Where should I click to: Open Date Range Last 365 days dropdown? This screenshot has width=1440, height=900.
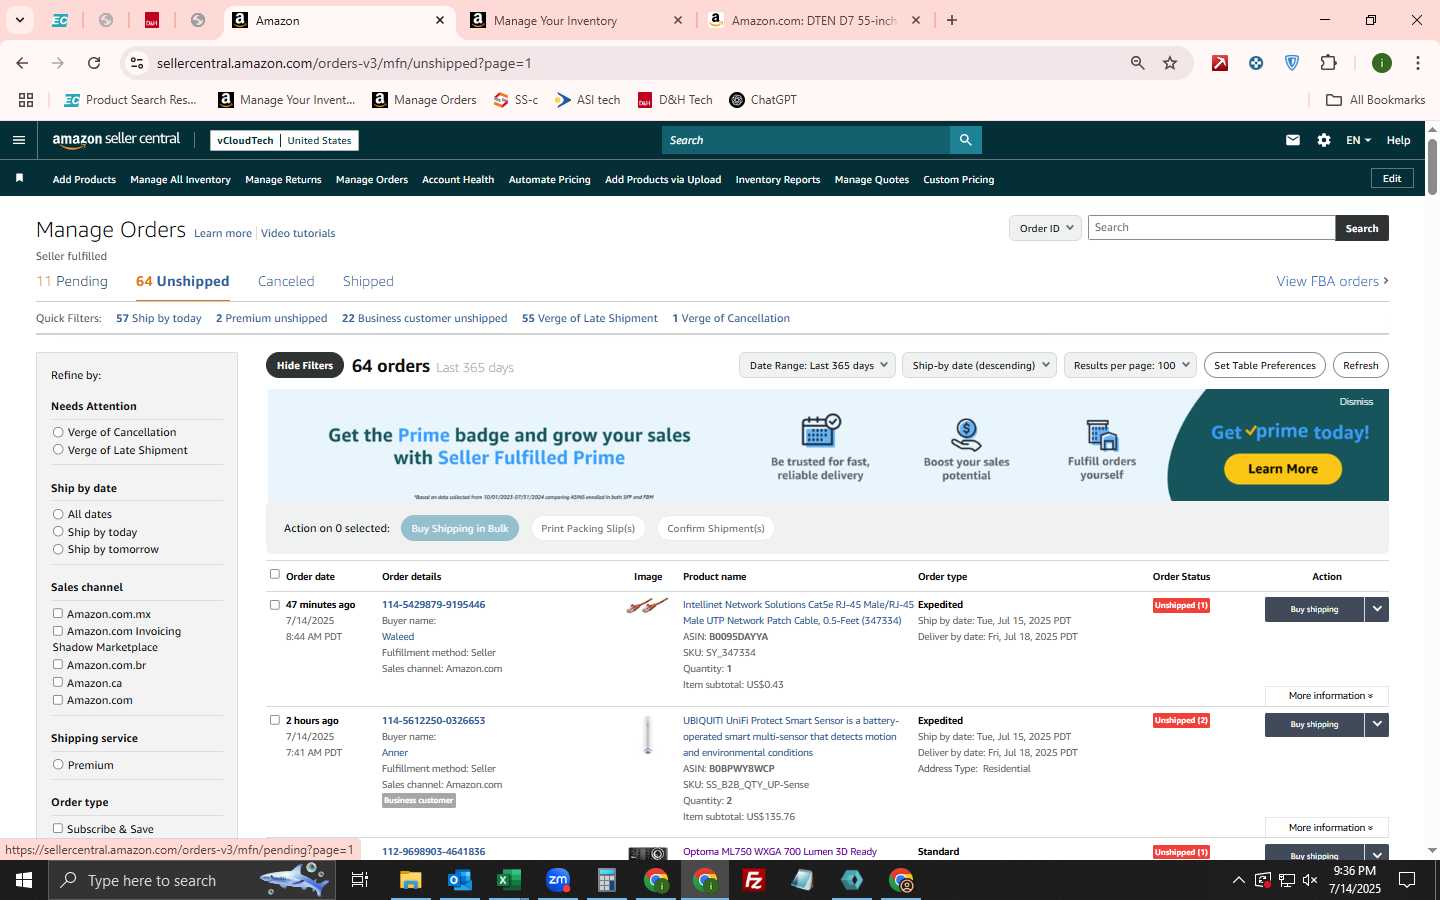tap(818, 365)
